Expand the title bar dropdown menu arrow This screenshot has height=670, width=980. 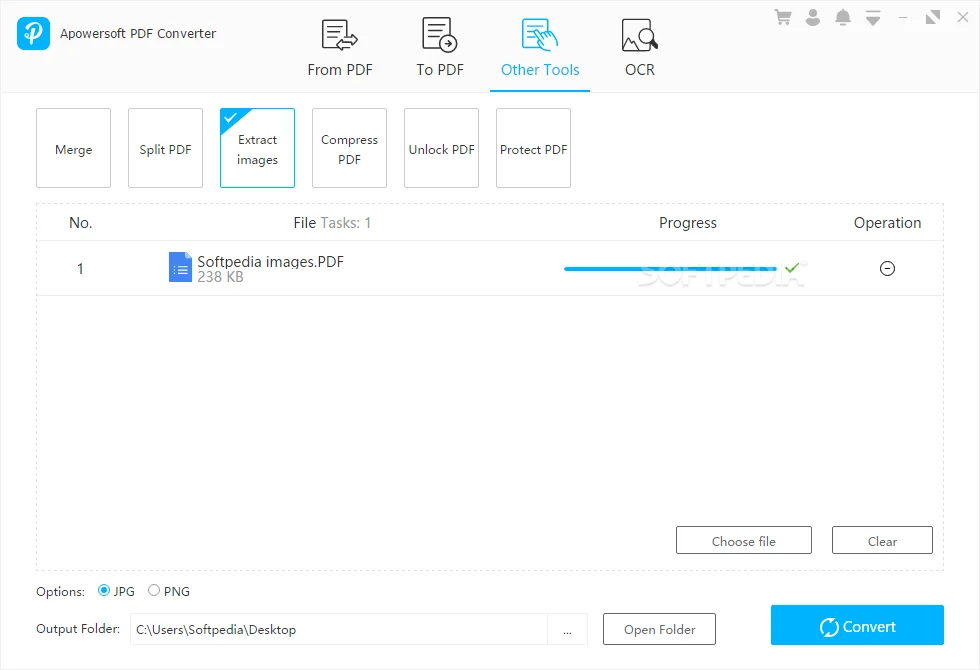(873, 18)
